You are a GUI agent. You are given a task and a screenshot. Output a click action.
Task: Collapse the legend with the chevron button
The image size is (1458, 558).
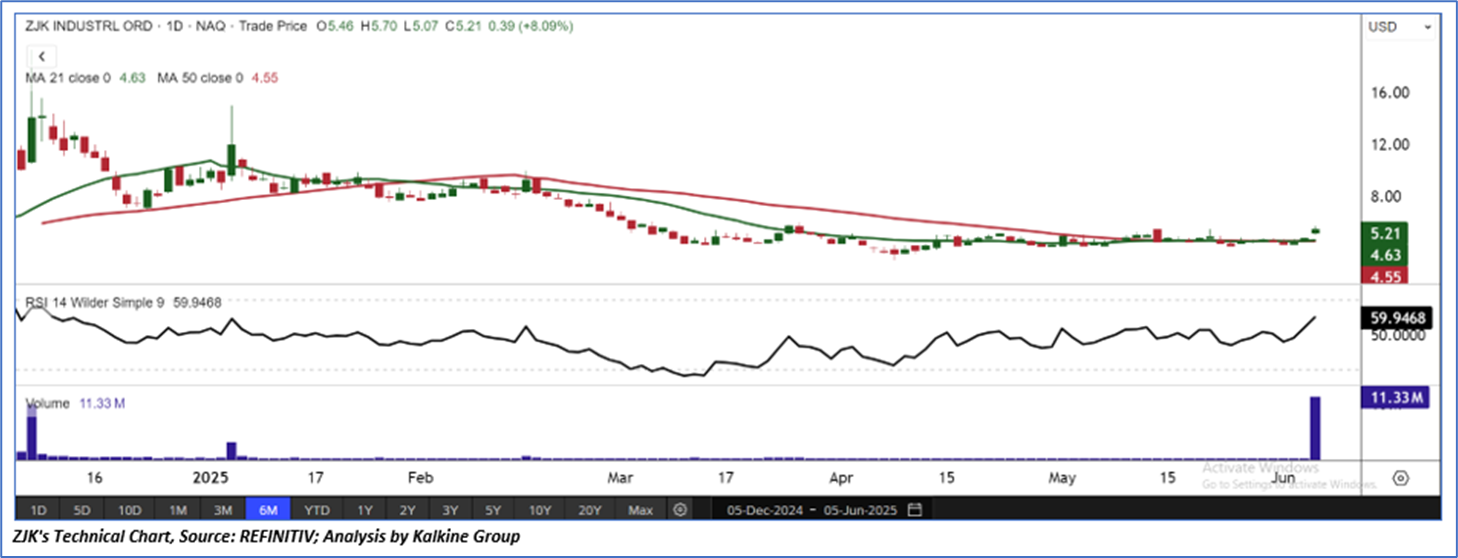43,56
